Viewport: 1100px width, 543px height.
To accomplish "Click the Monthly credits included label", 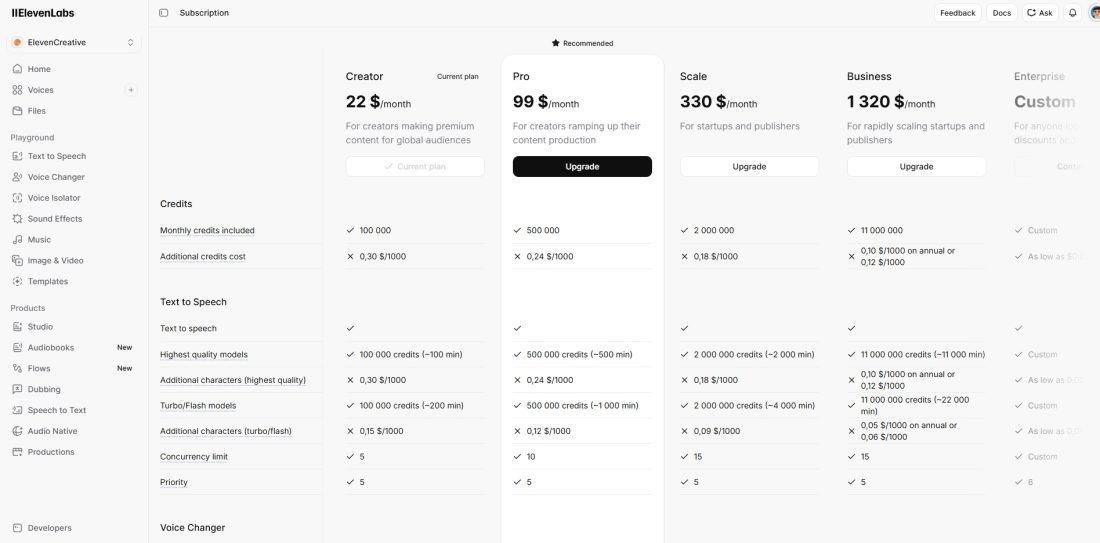I will pyautogui.click(x=207, y=231).
